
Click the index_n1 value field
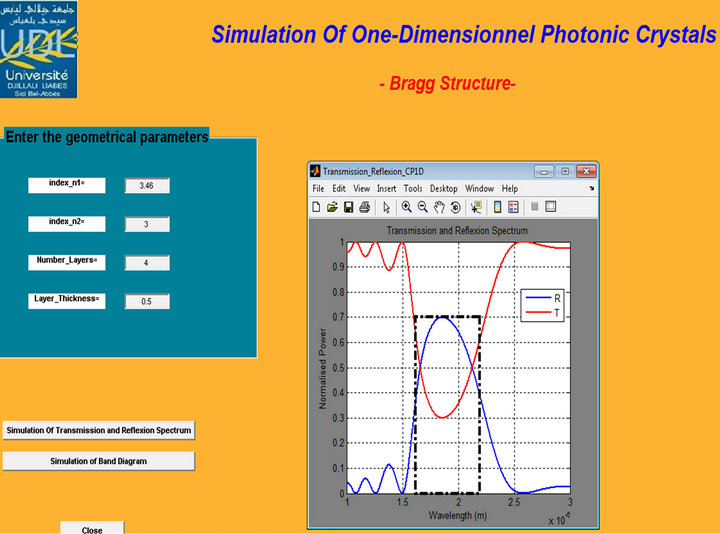pos(147,185)
